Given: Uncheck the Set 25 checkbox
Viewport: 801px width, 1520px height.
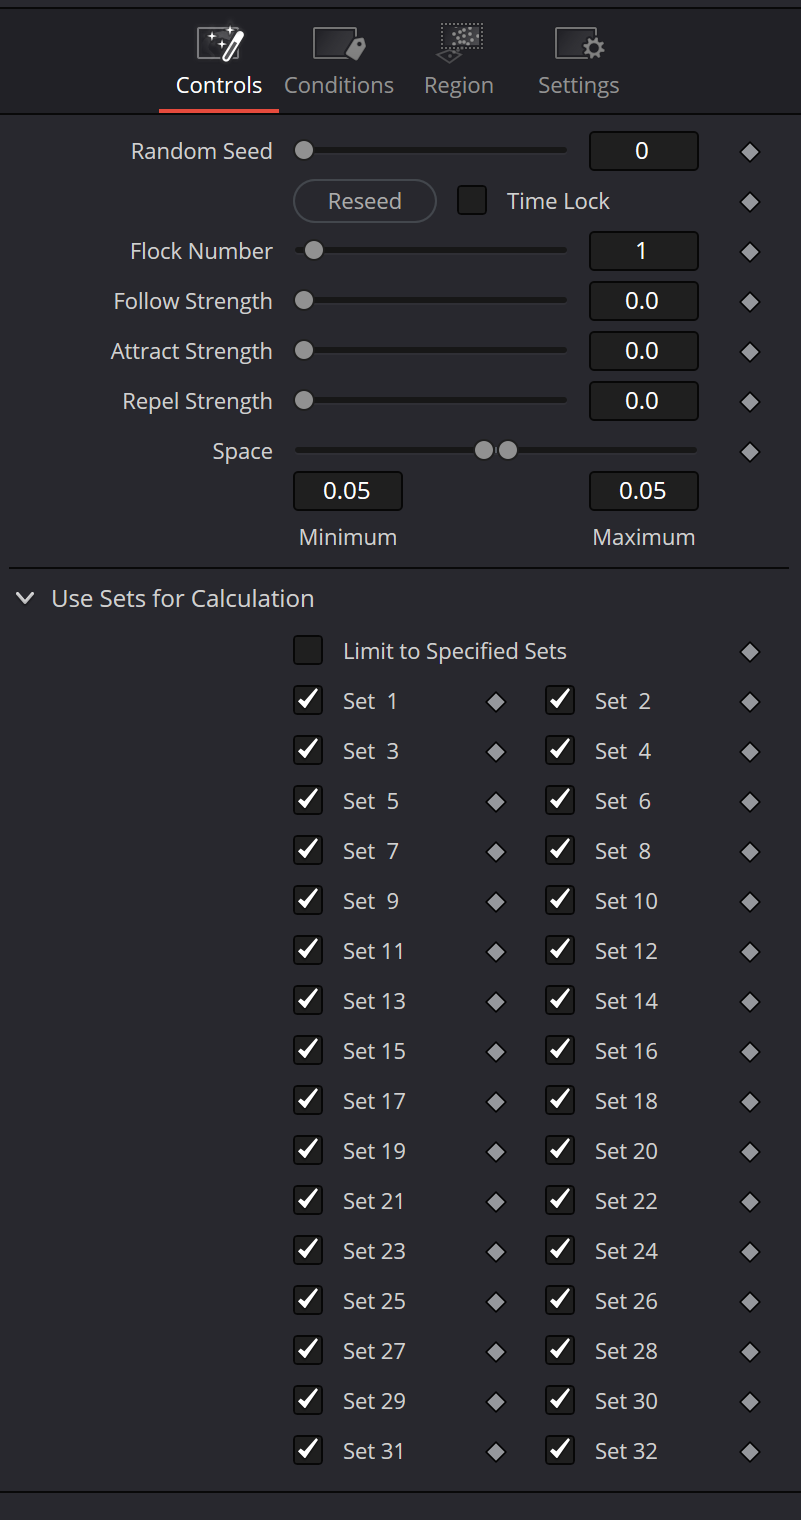Looking at the screenshot, I should [x=308, y=1301].
